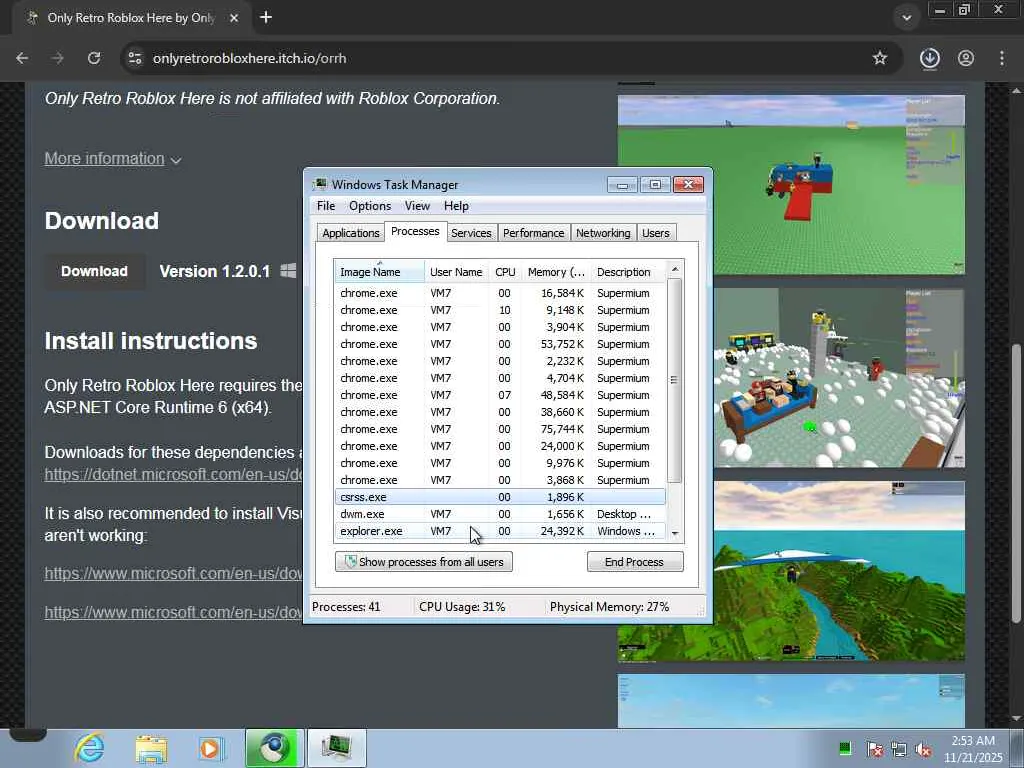Open the taskbar clock showing 2:53 AM

[x=973, y=749]
